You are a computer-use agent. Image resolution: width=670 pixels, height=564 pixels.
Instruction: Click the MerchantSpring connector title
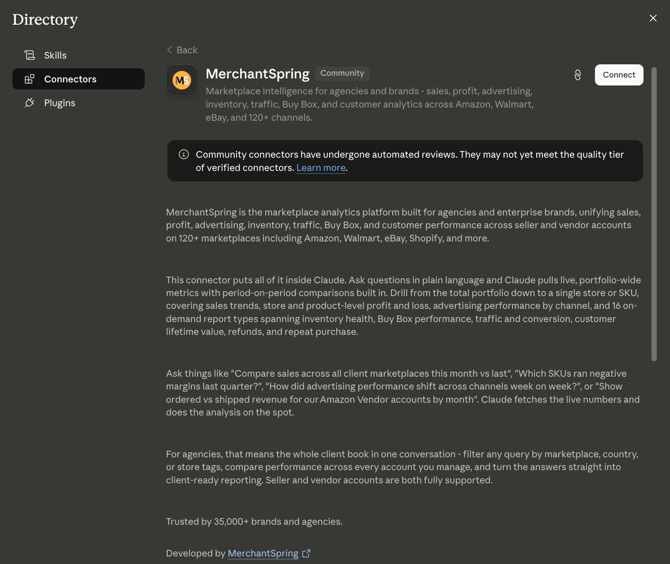click(257, 74)
